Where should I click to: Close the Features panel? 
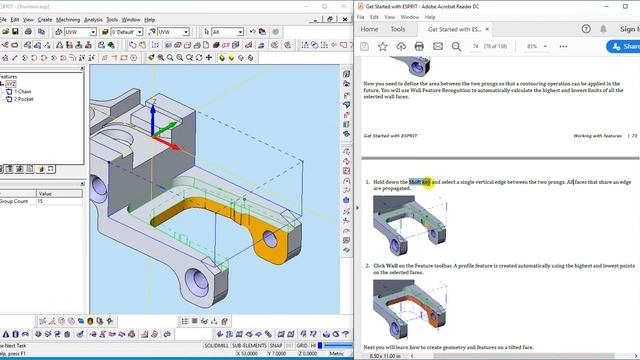tap(82, 68)
